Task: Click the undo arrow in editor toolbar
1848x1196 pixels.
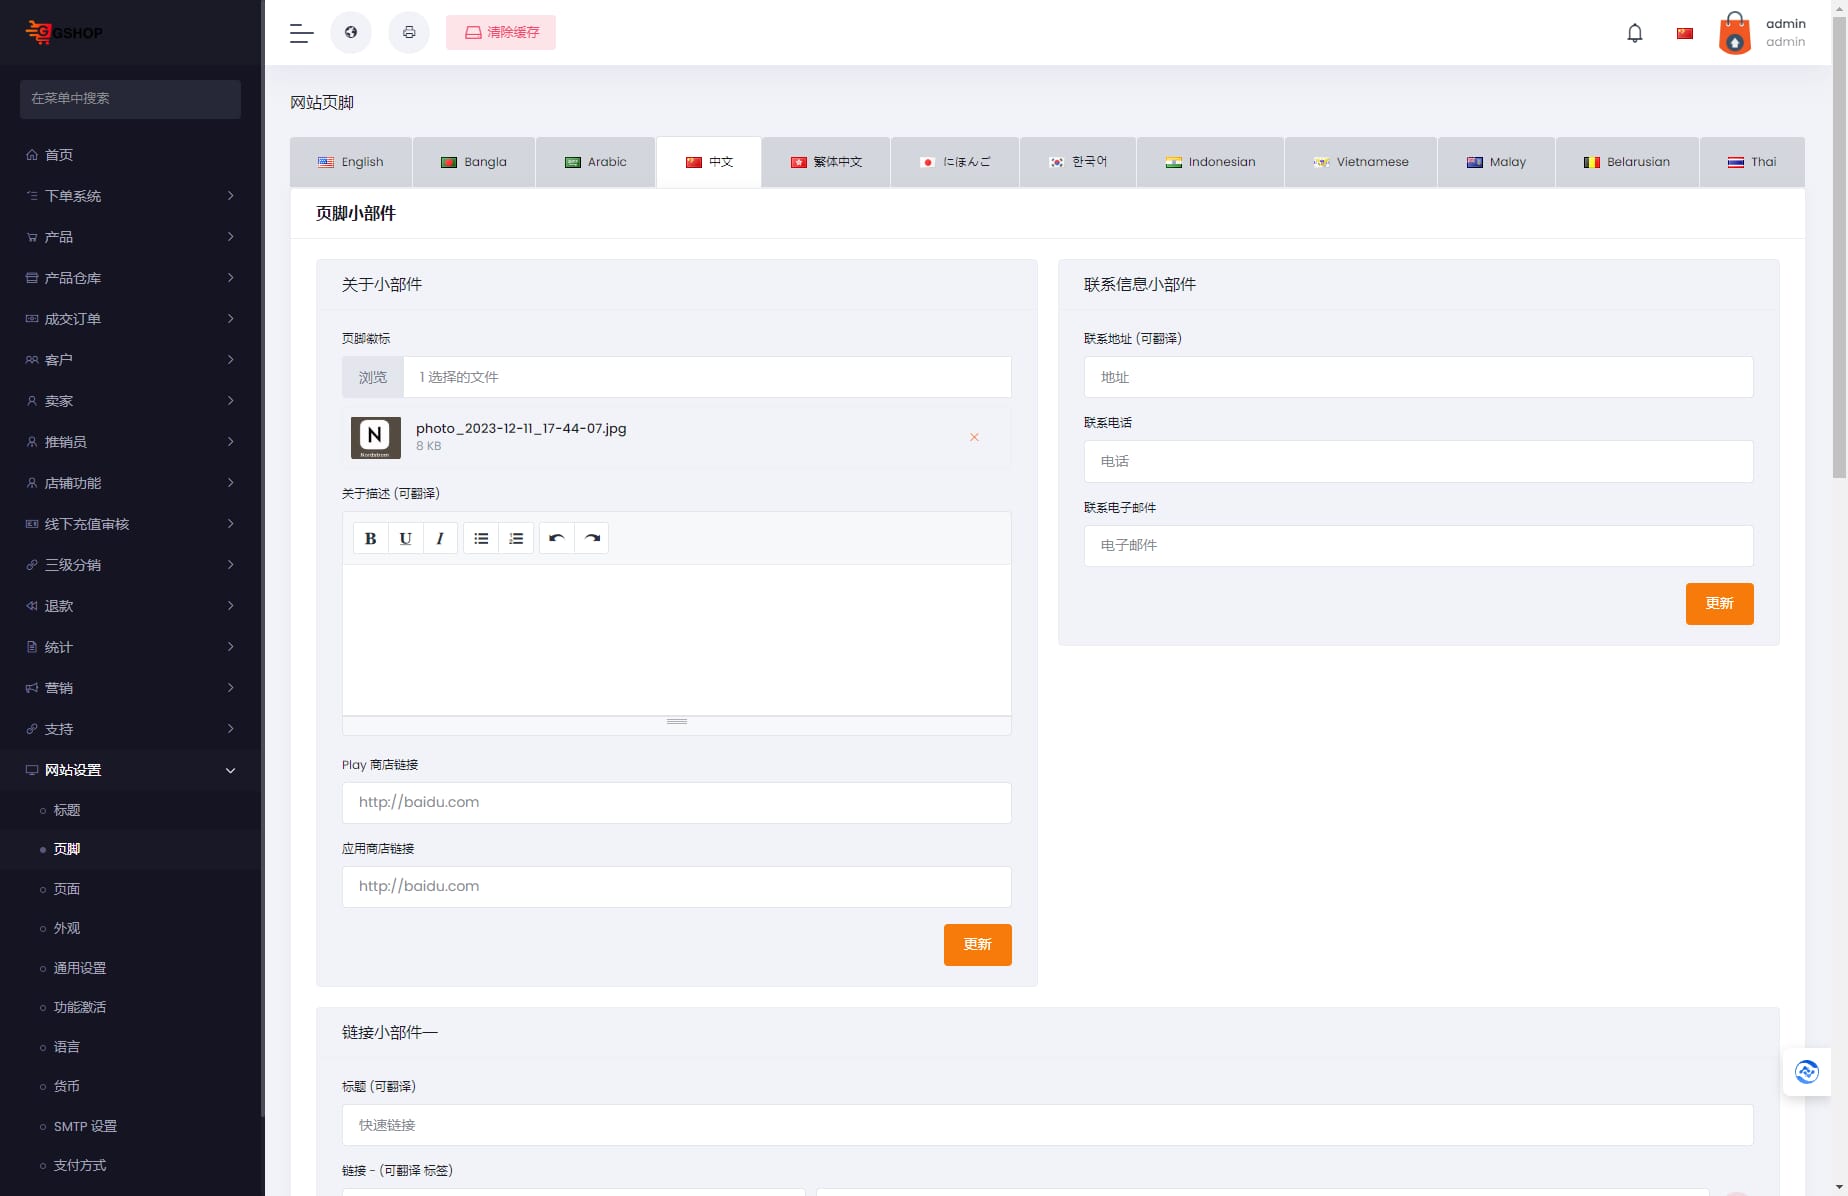Action: point(557,538)
